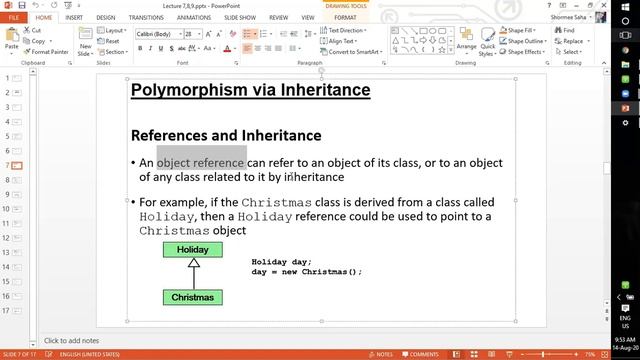
Task: Switch to the DESIGN tab
Action: [x=106, y=18]
